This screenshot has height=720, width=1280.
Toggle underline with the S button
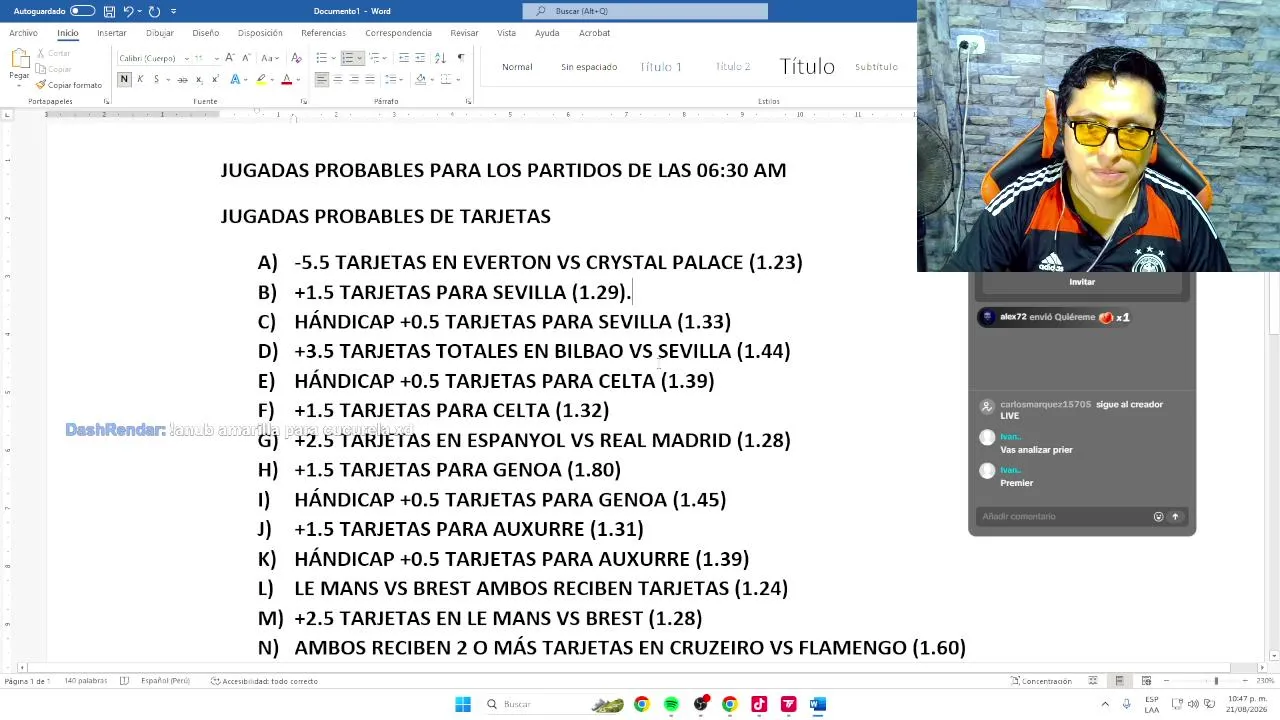pos(155,79)
